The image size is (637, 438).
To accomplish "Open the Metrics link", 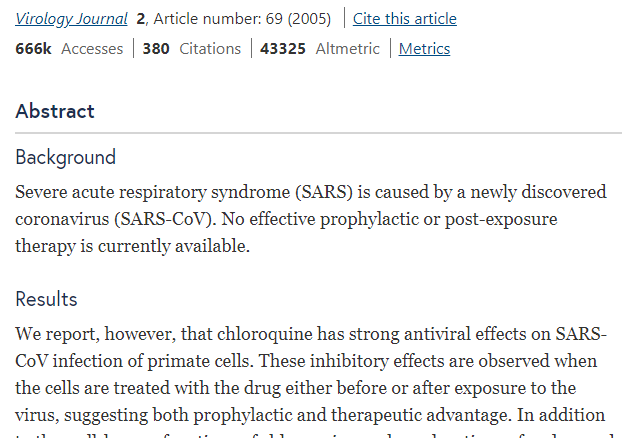I will tap(424, 49).
